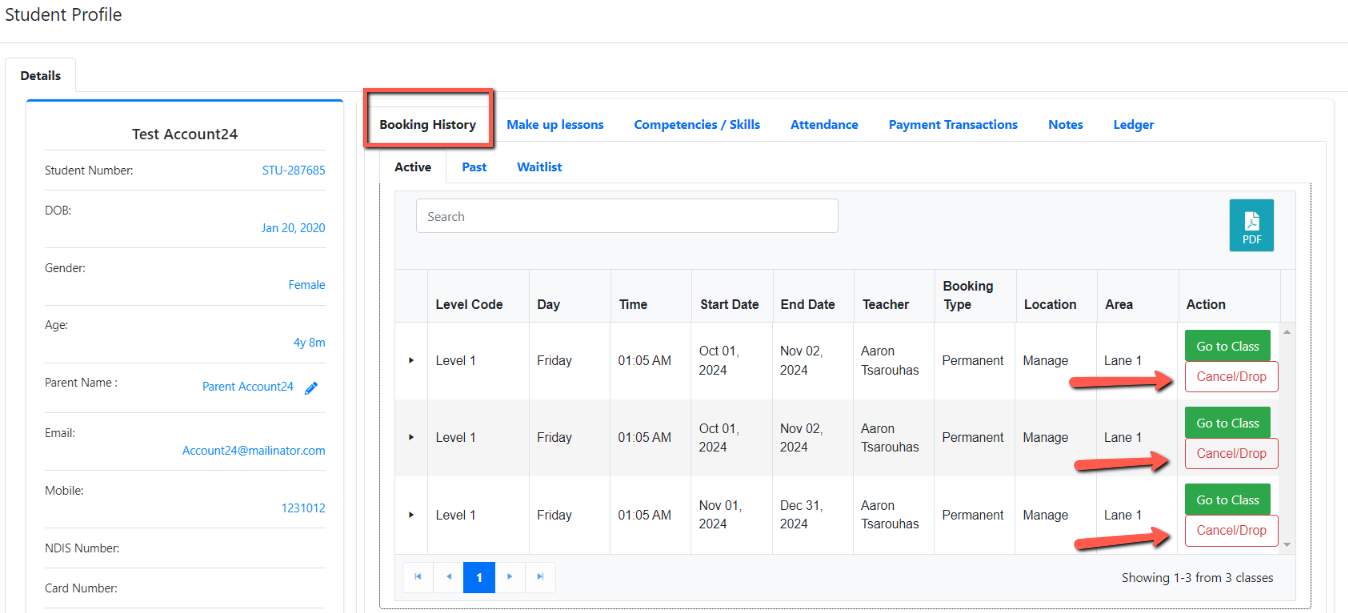Sort by the End Date column header

[808, 304]
